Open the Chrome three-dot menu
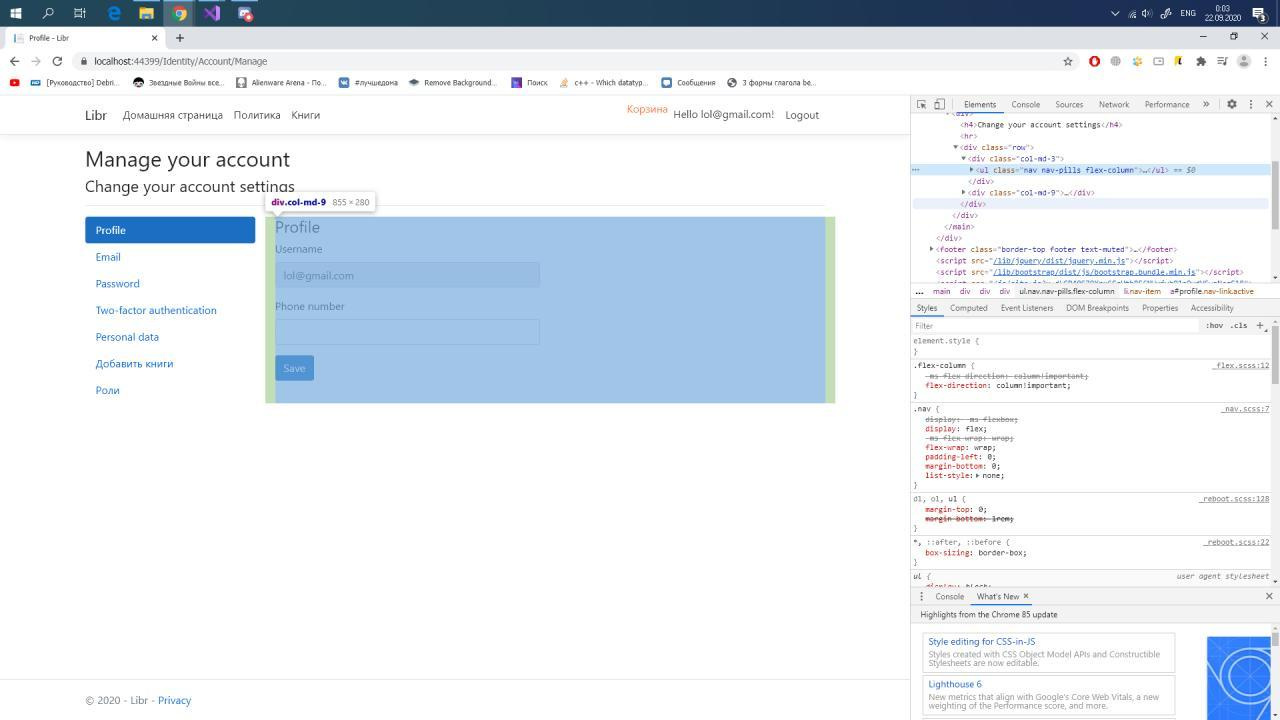 1265,61
